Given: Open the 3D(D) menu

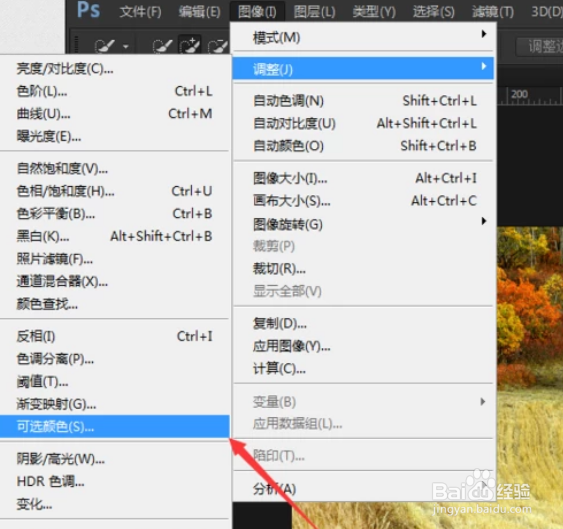Looking at the screenshot, I should [x=547, y=12].
